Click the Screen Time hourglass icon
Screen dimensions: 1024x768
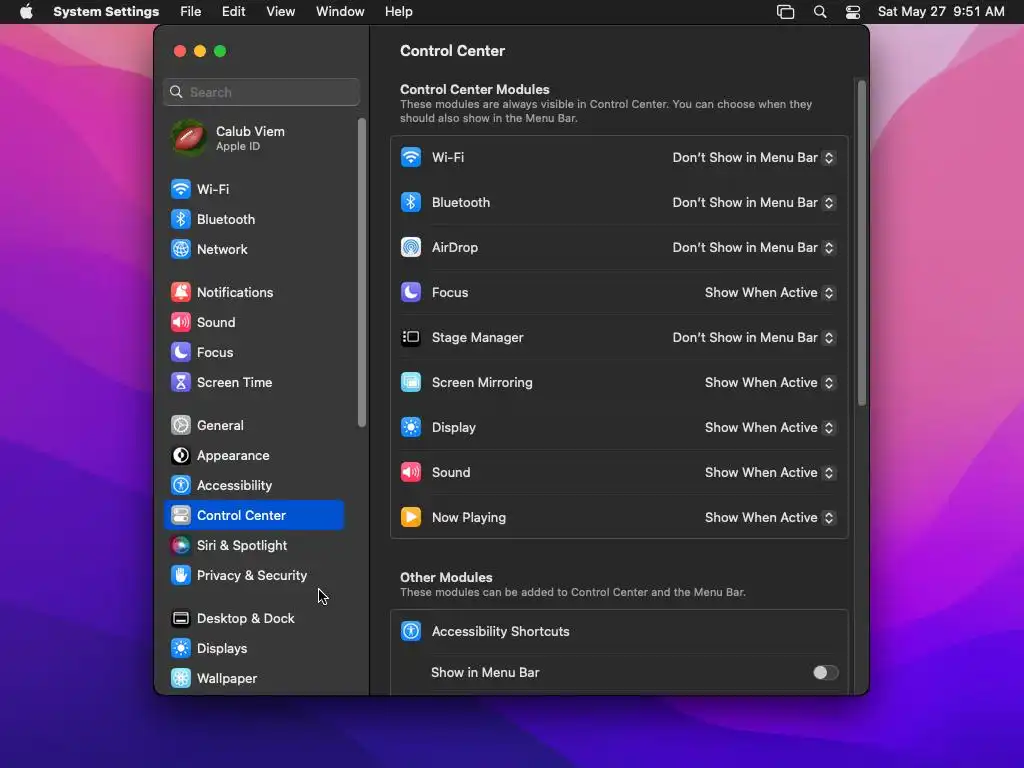coord(181,383)
